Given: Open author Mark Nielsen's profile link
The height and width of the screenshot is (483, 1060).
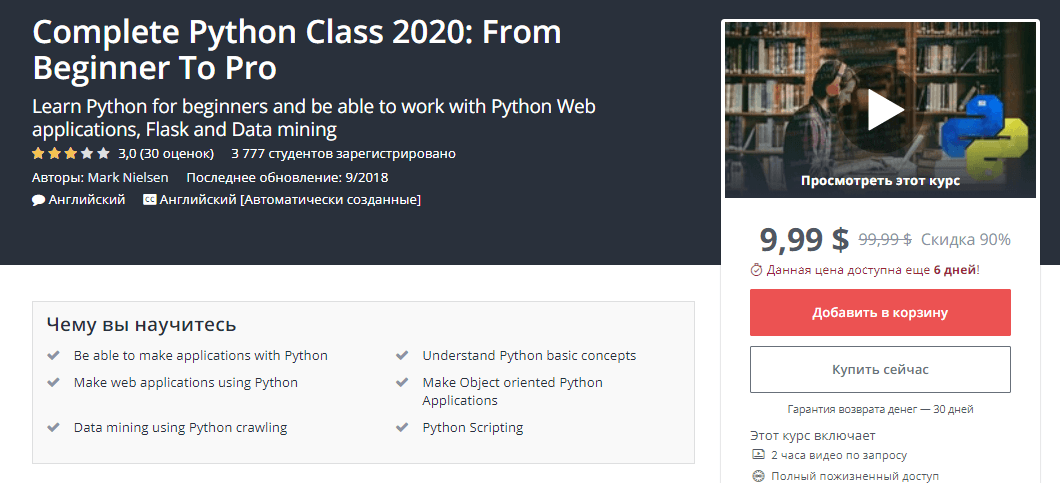Looking at the screenshot, I should [x=128, y=178].
